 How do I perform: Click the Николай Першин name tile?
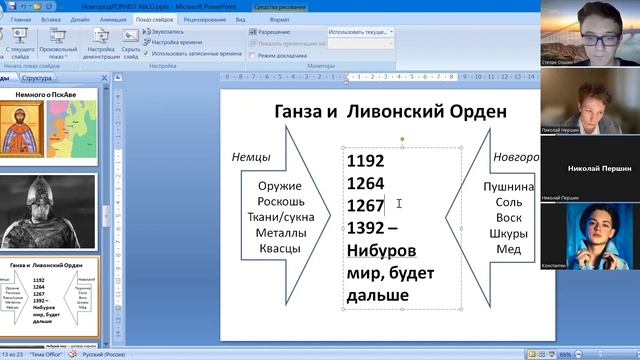[x=590, y=168]
